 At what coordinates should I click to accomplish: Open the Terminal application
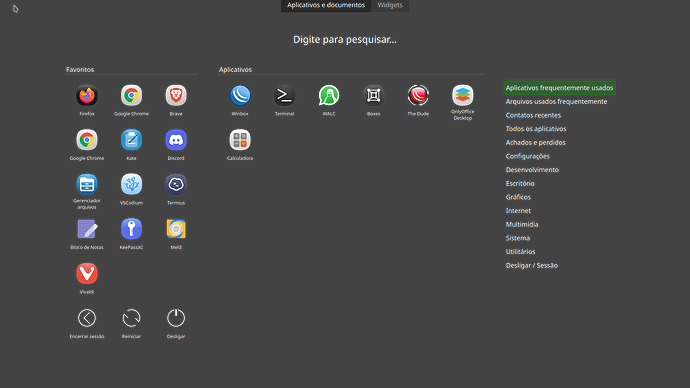(284, 96)
